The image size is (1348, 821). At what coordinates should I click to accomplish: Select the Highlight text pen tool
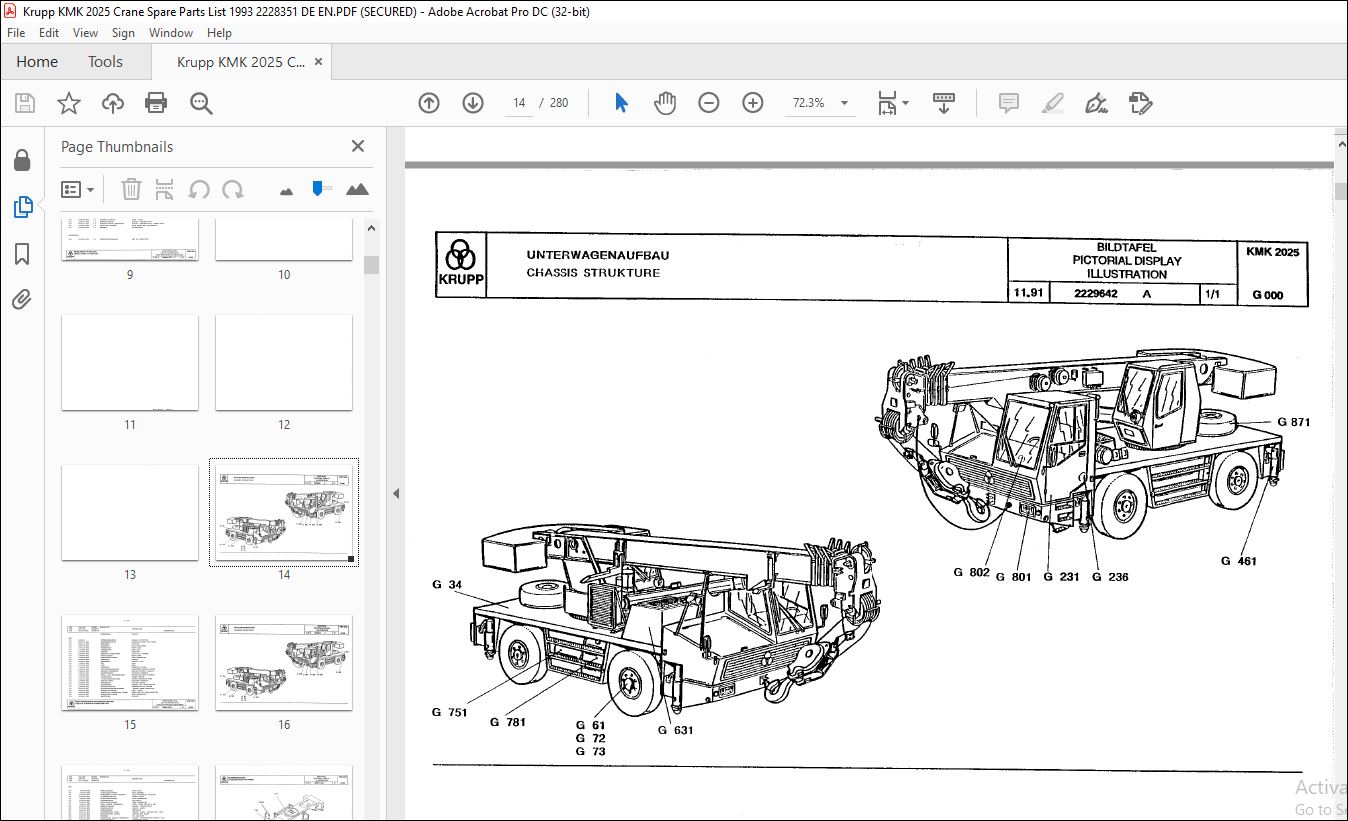(1052, 103)
